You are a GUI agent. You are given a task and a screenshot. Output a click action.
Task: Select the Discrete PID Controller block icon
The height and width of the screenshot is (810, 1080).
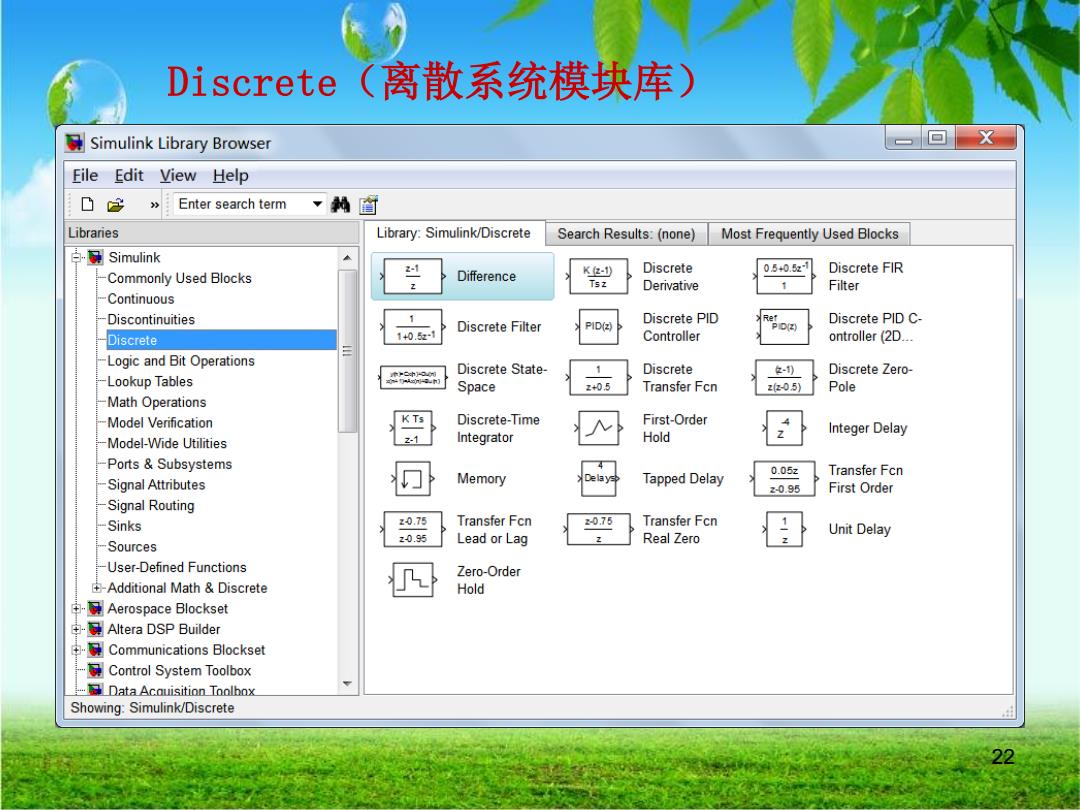599,327
